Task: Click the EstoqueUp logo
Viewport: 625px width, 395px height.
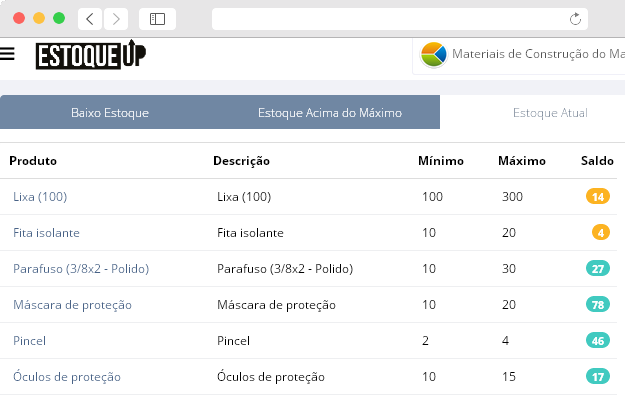Action: coord(91,55)
